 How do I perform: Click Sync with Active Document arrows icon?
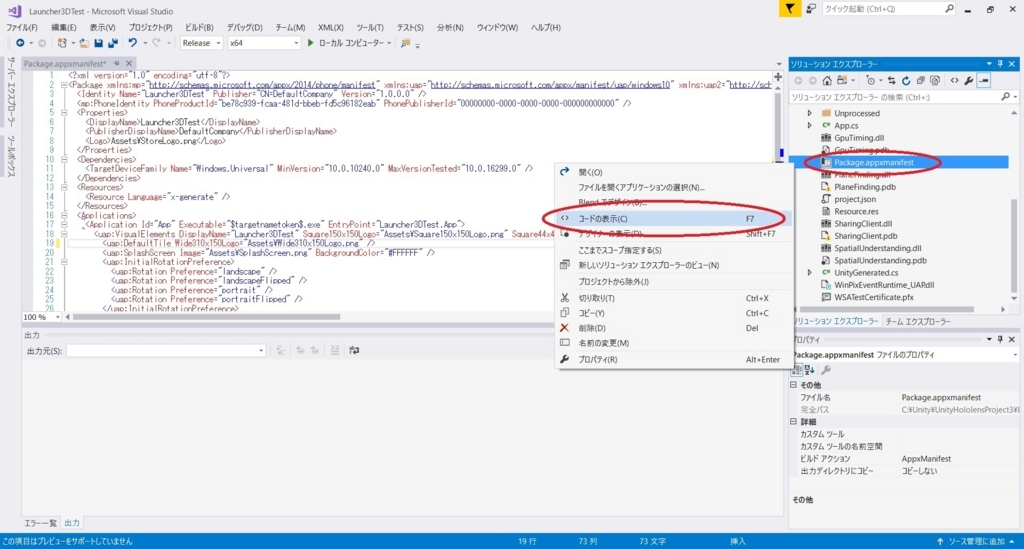891,81
